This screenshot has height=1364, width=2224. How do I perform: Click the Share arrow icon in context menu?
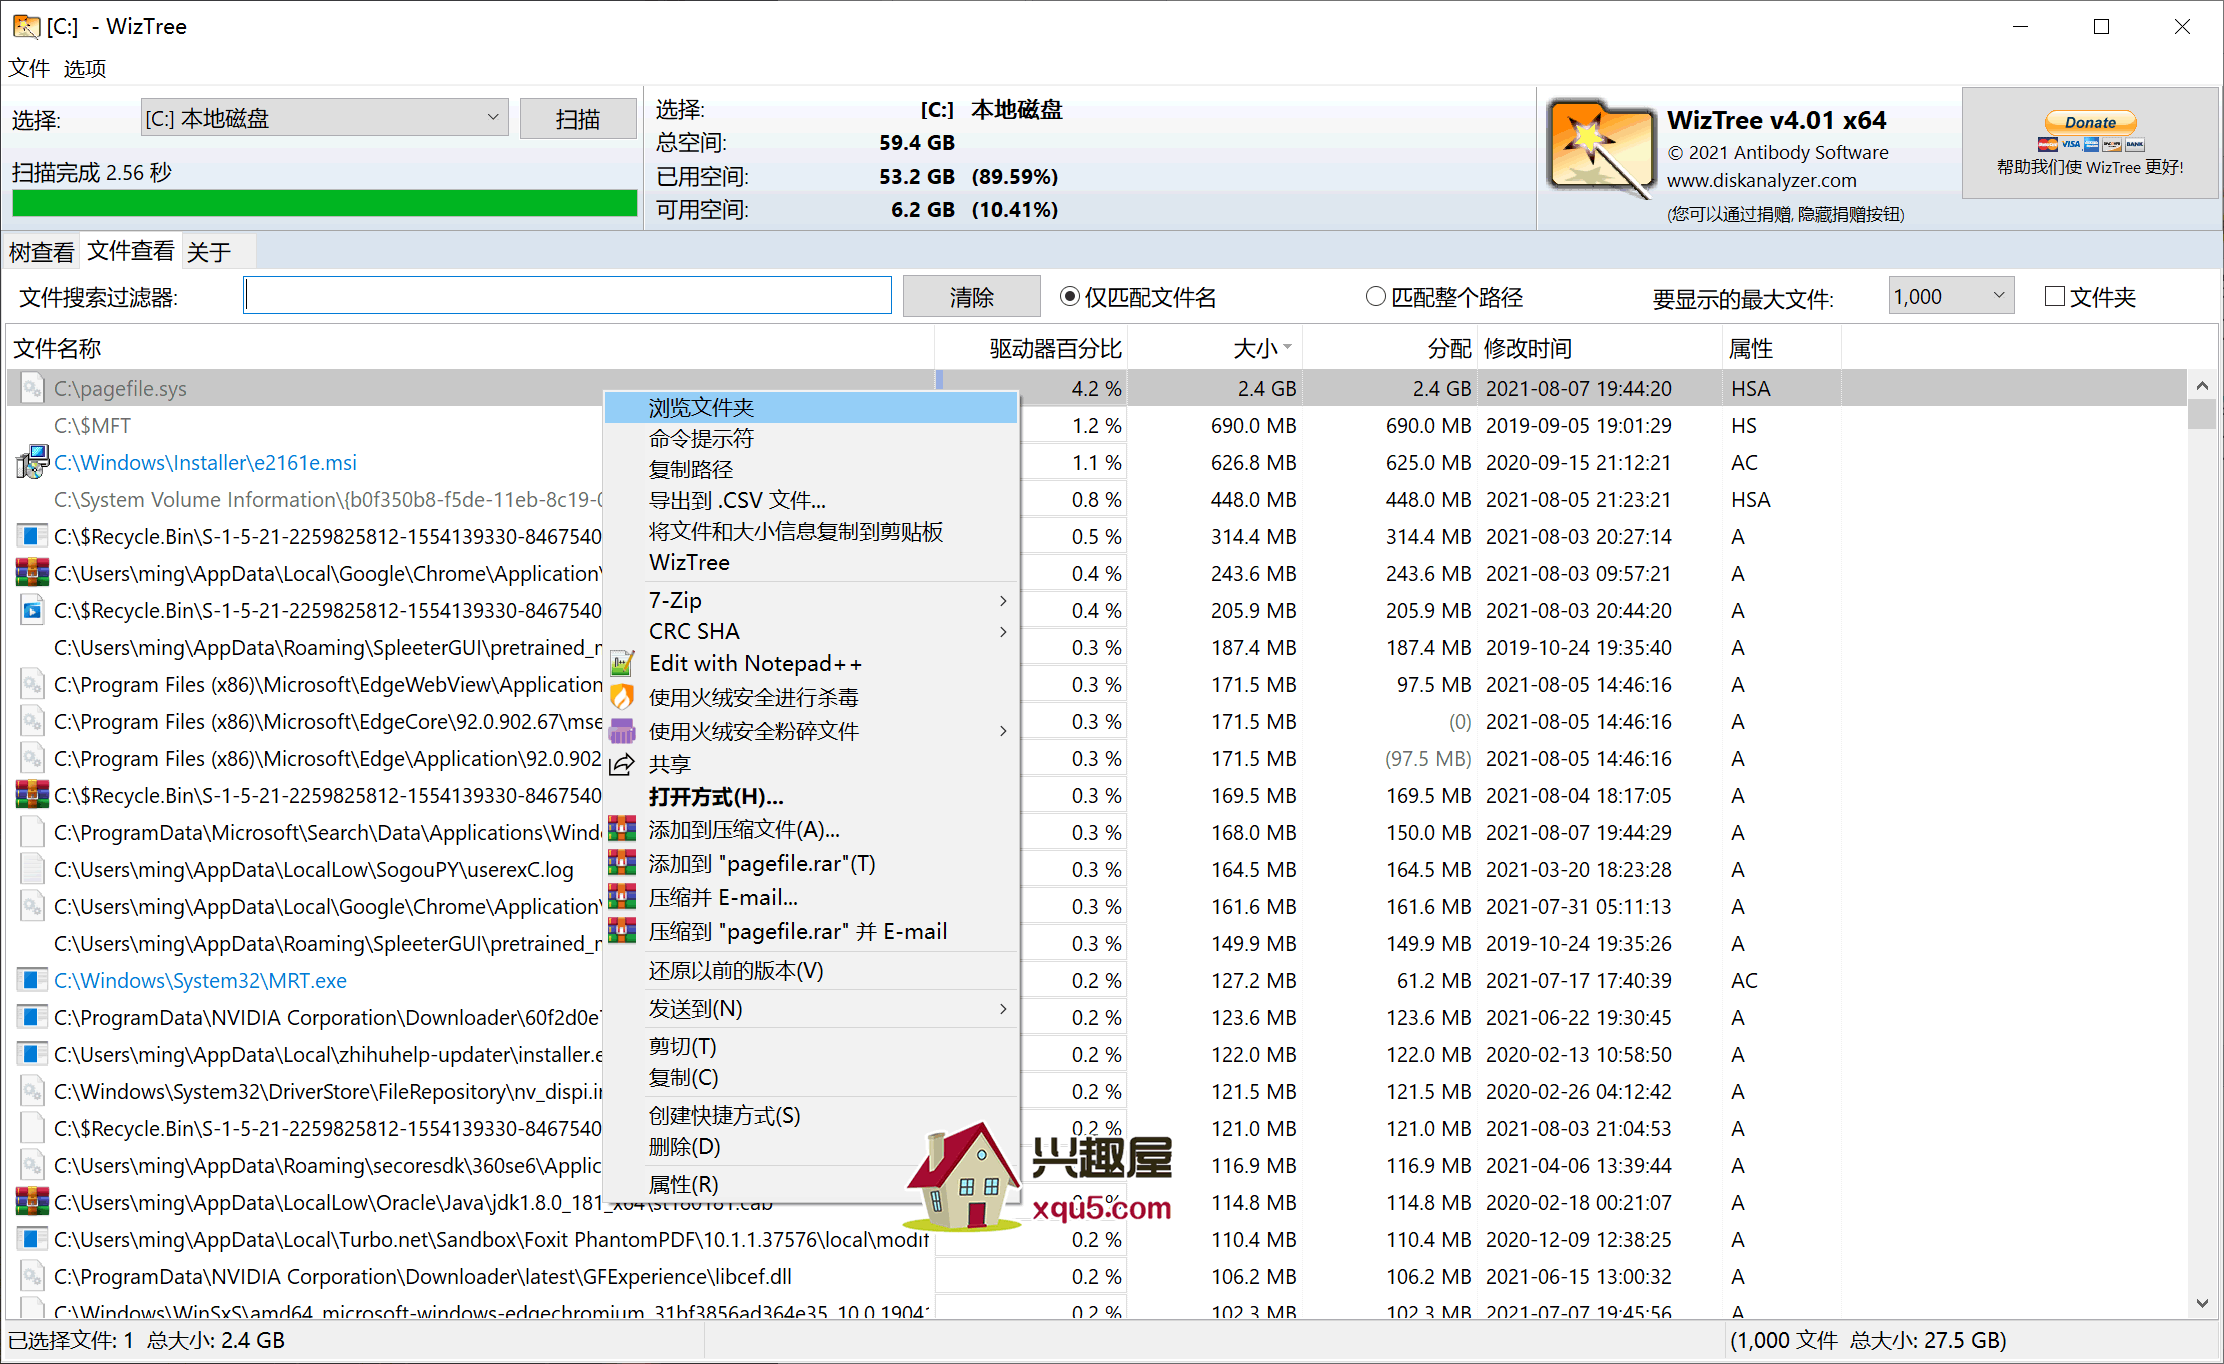click(622, 764)
